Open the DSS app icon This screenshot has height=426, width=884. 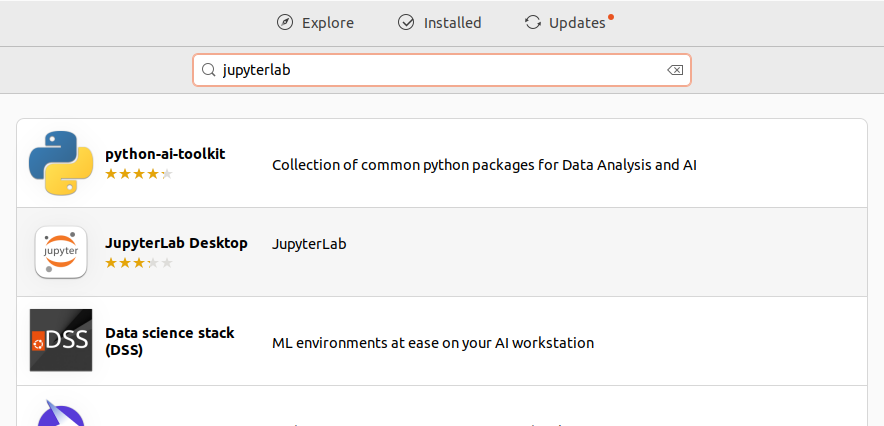[x=61, y=340]
